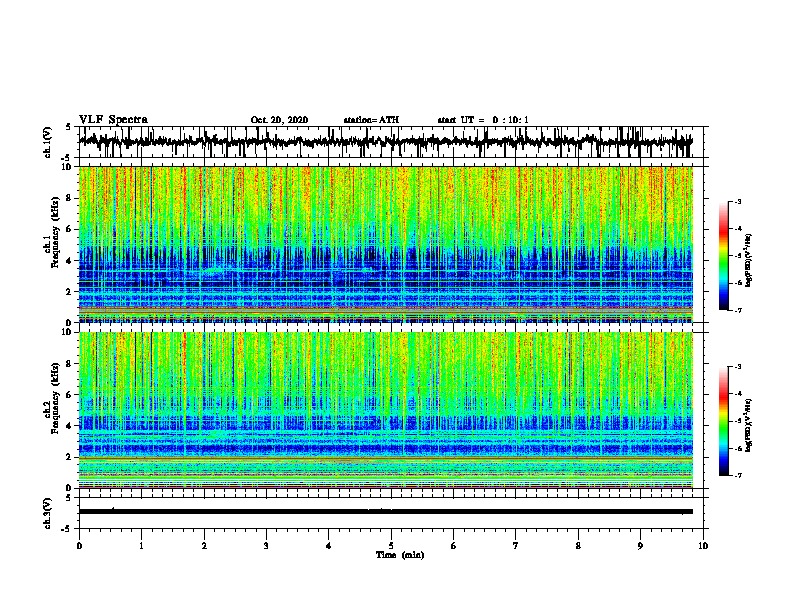The image size is (792, 612).
Task: Click the ch.3 black voltage trace band
Action: click(x=385, y=512)
